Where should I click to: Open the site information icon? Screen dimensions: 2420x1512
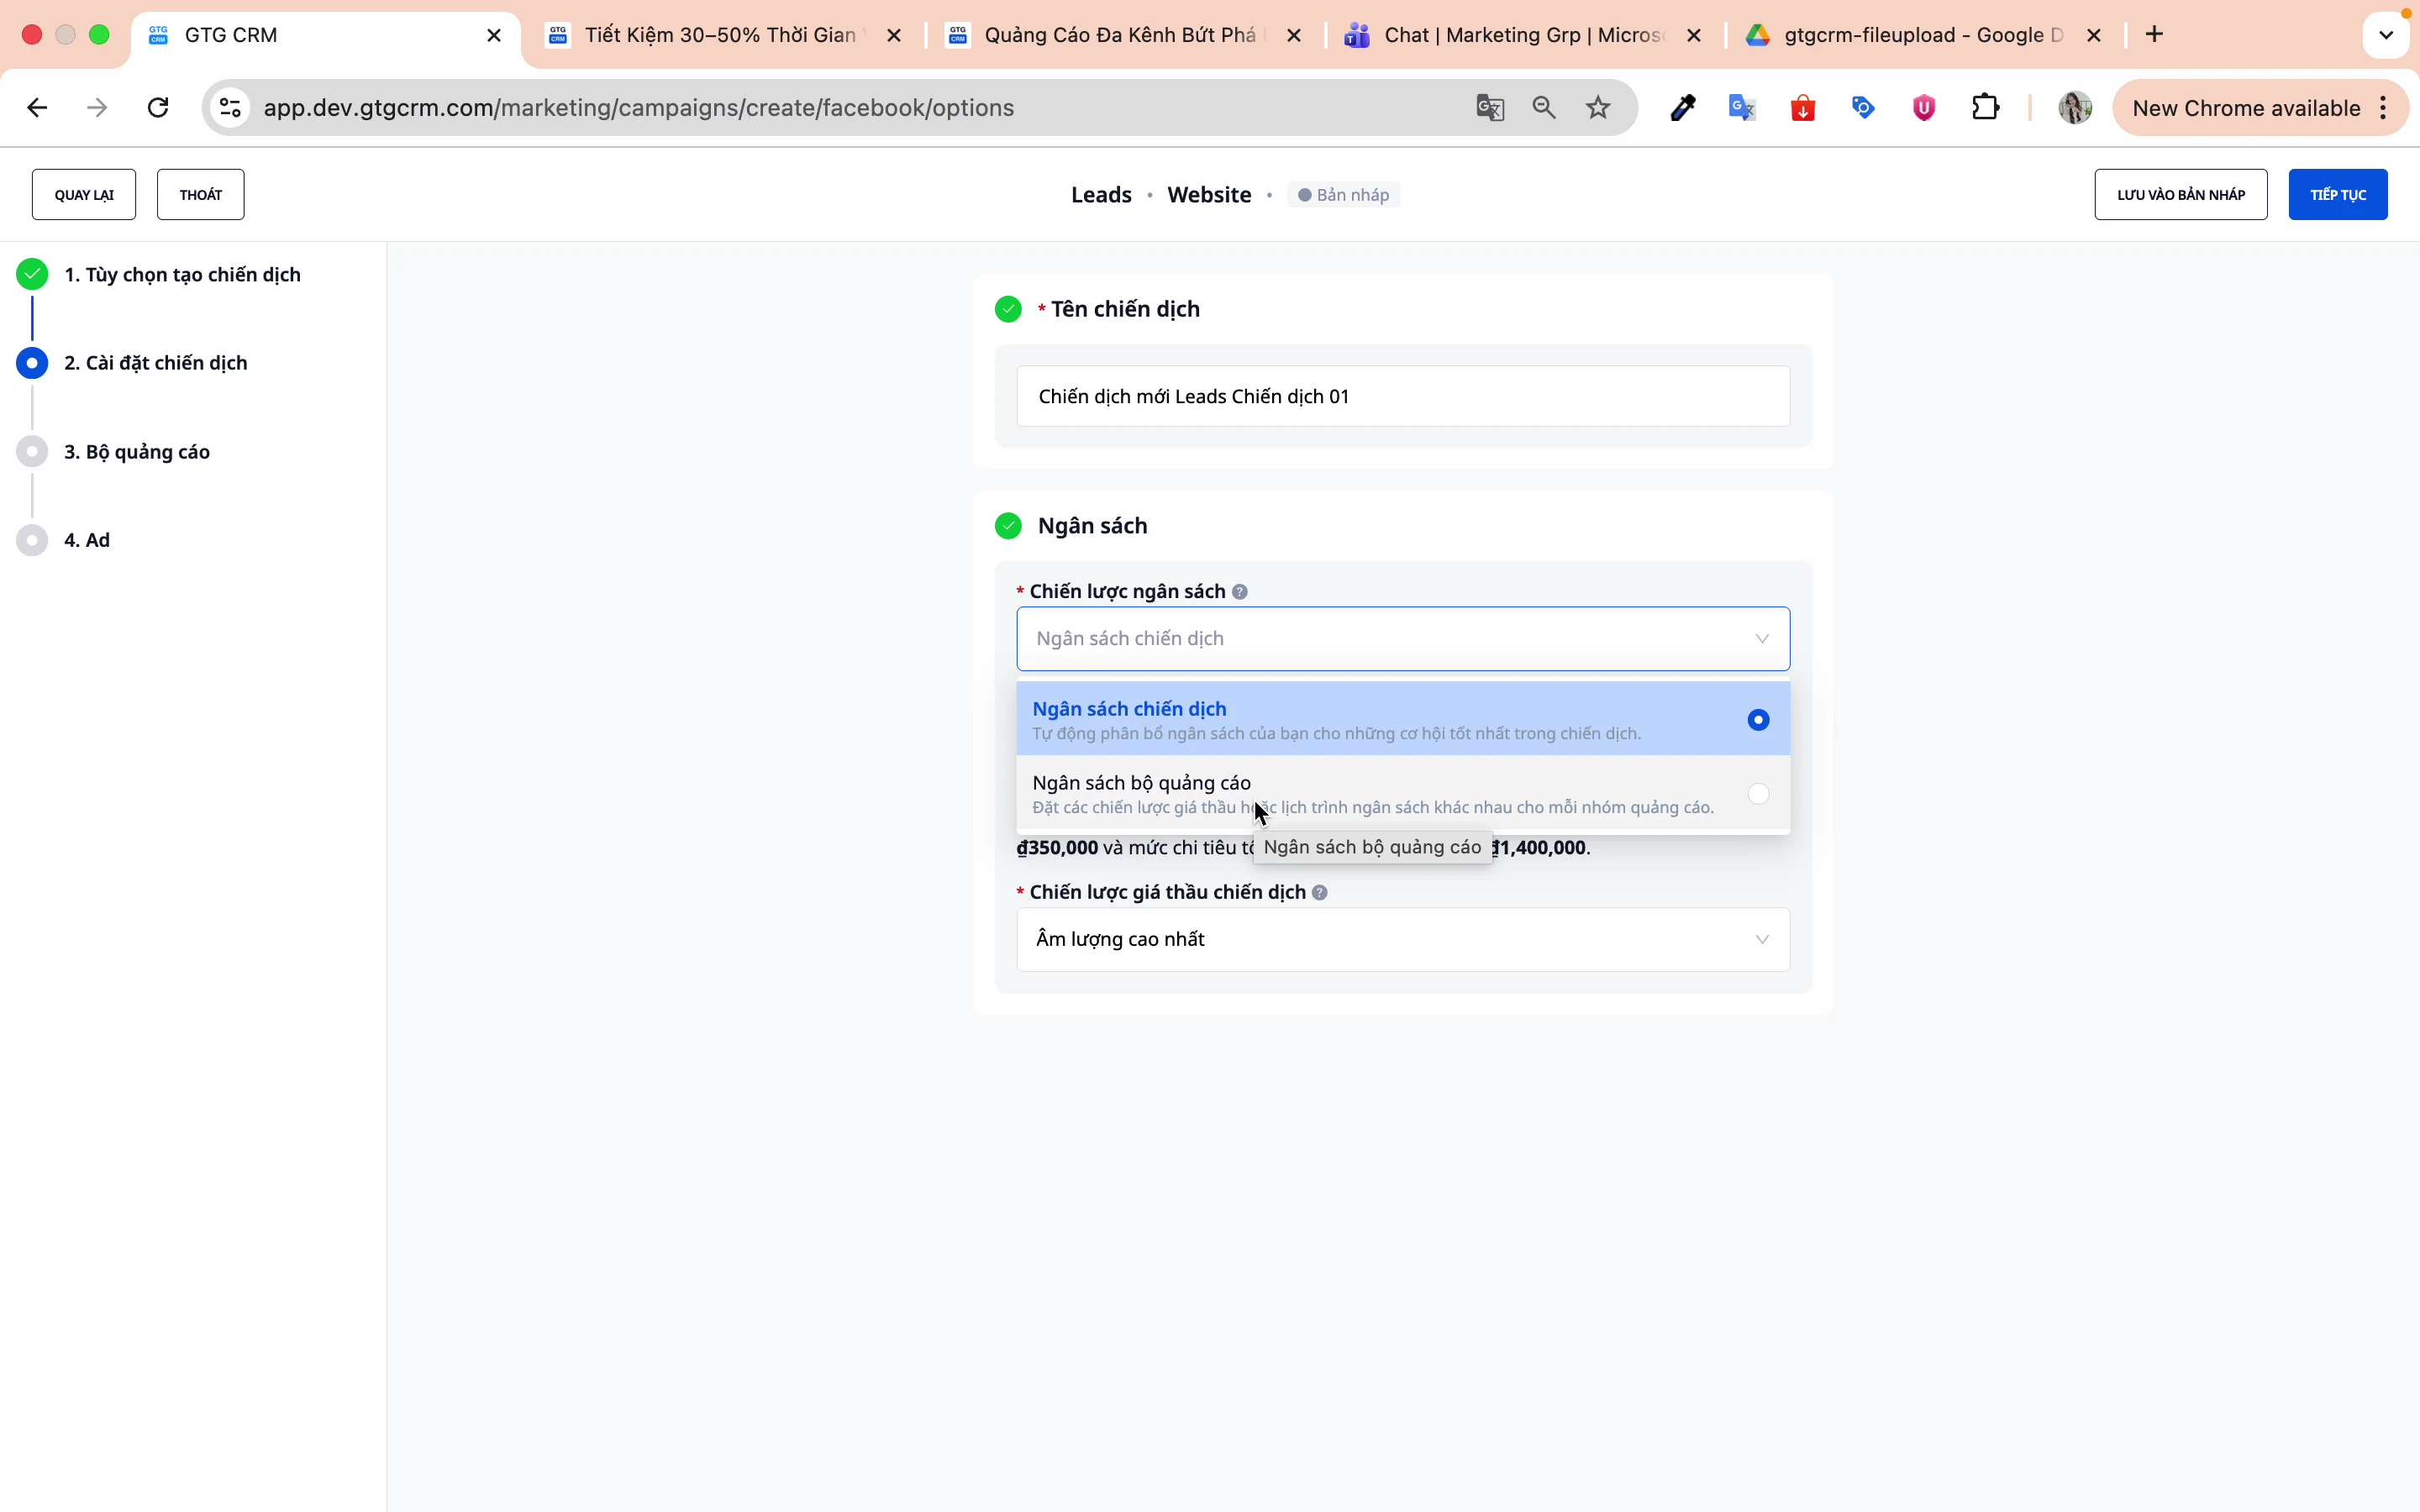pyautogui.click(x=231, y=108)
